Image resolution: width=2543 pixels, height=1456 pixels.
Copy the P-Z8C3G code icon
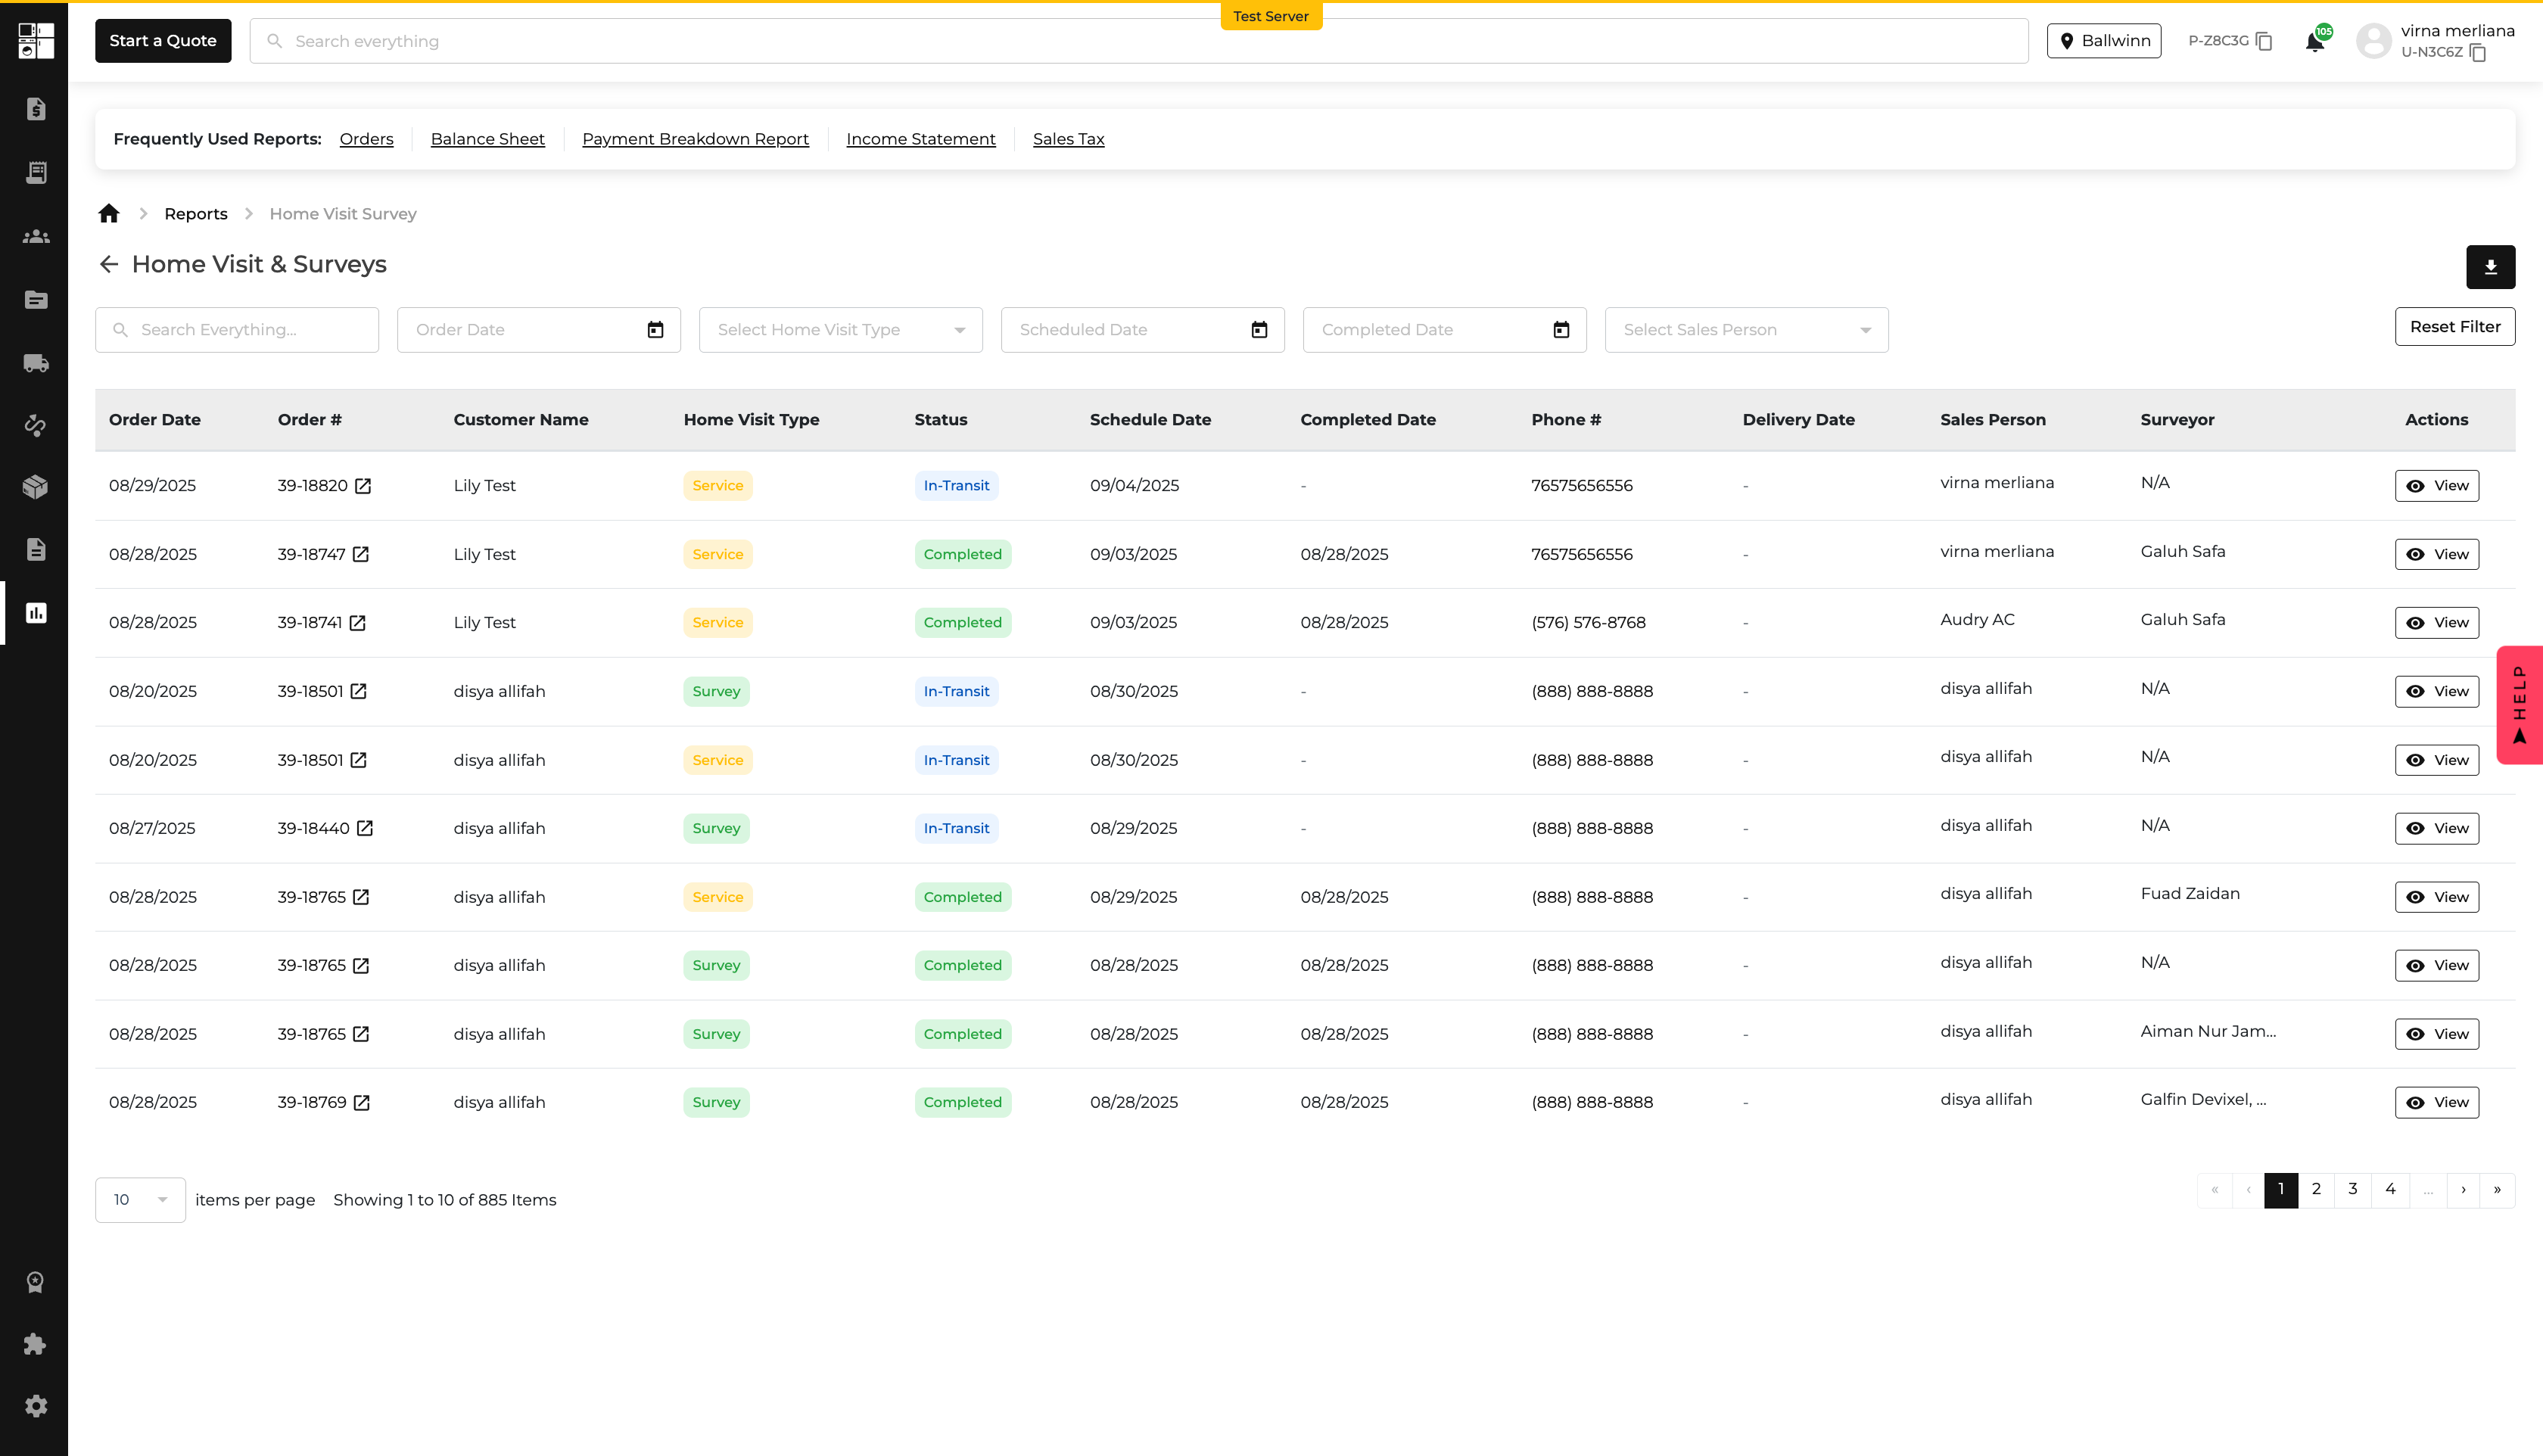pyautogui.click(x=2264, y=41)
